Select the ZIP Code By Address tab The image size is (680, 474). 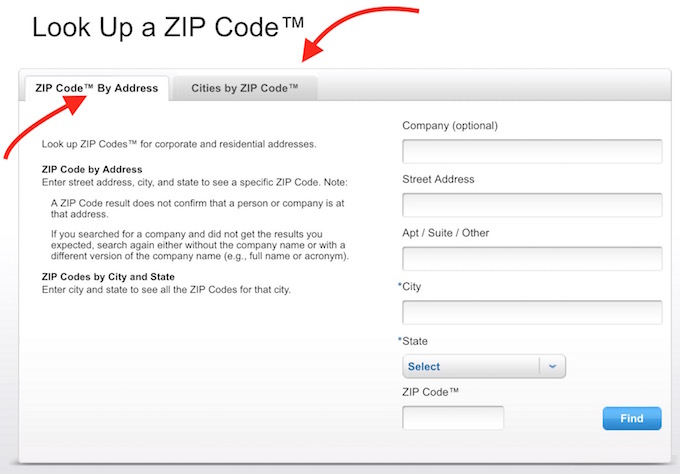point(96,88)
